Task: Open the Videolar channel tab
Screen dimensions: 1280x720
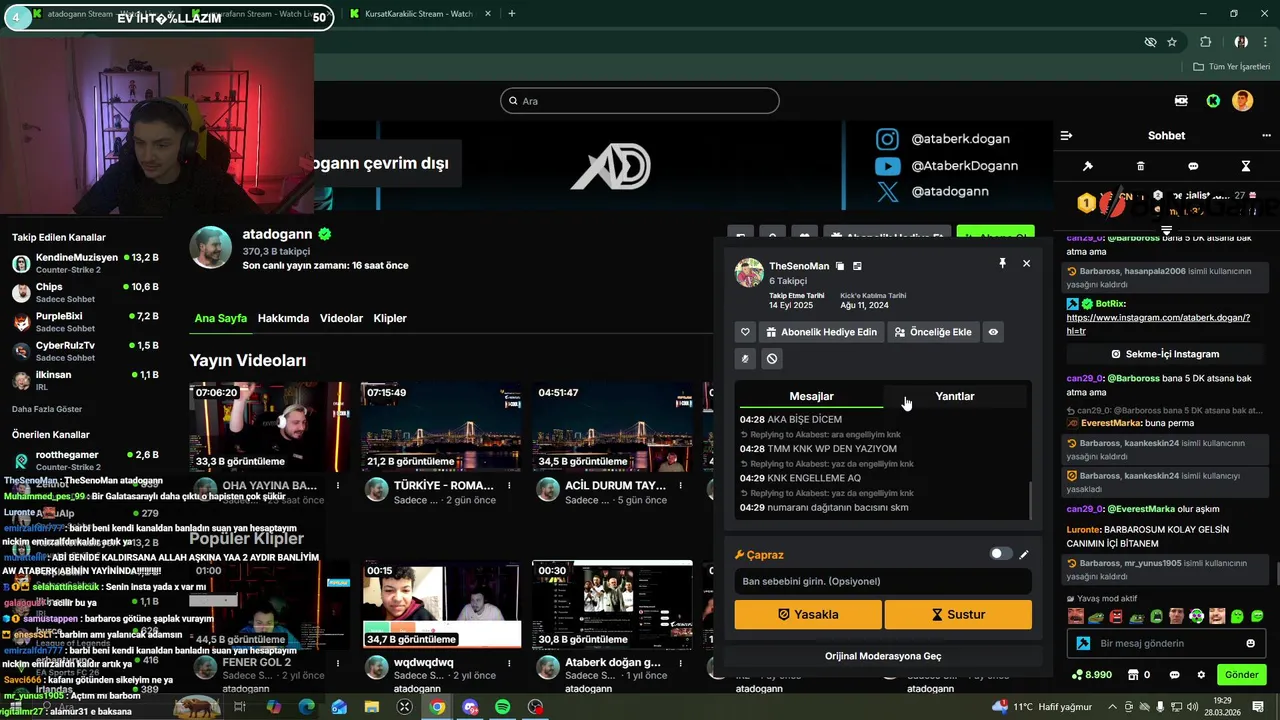Action: tap(341, 318)
